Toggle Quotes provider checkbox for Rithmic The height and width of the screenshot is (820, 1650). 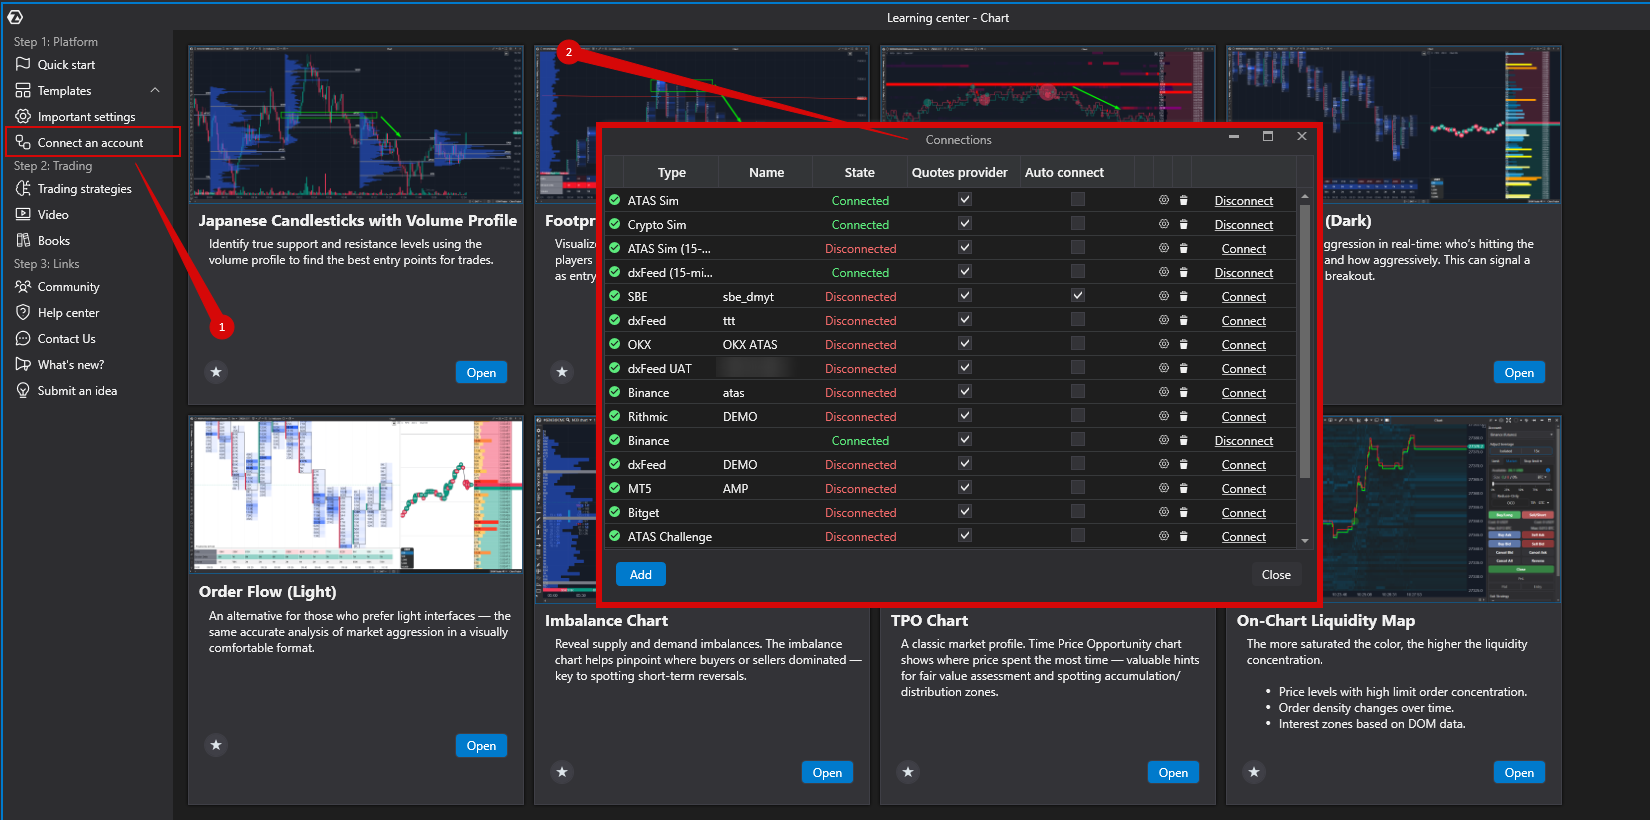point(965,415)
